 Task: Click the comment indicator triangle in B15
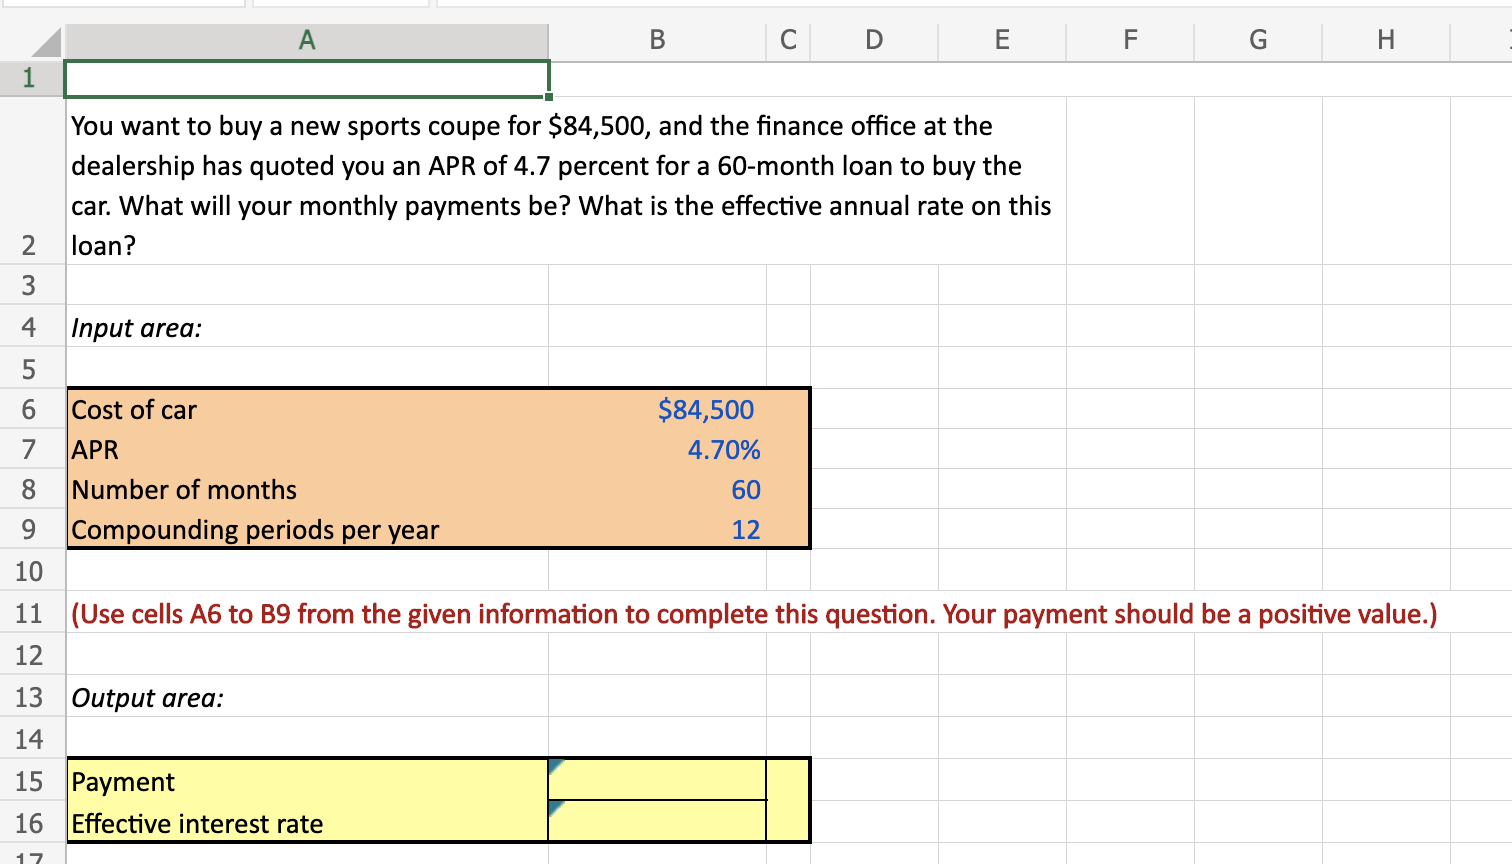pos(555,765)
